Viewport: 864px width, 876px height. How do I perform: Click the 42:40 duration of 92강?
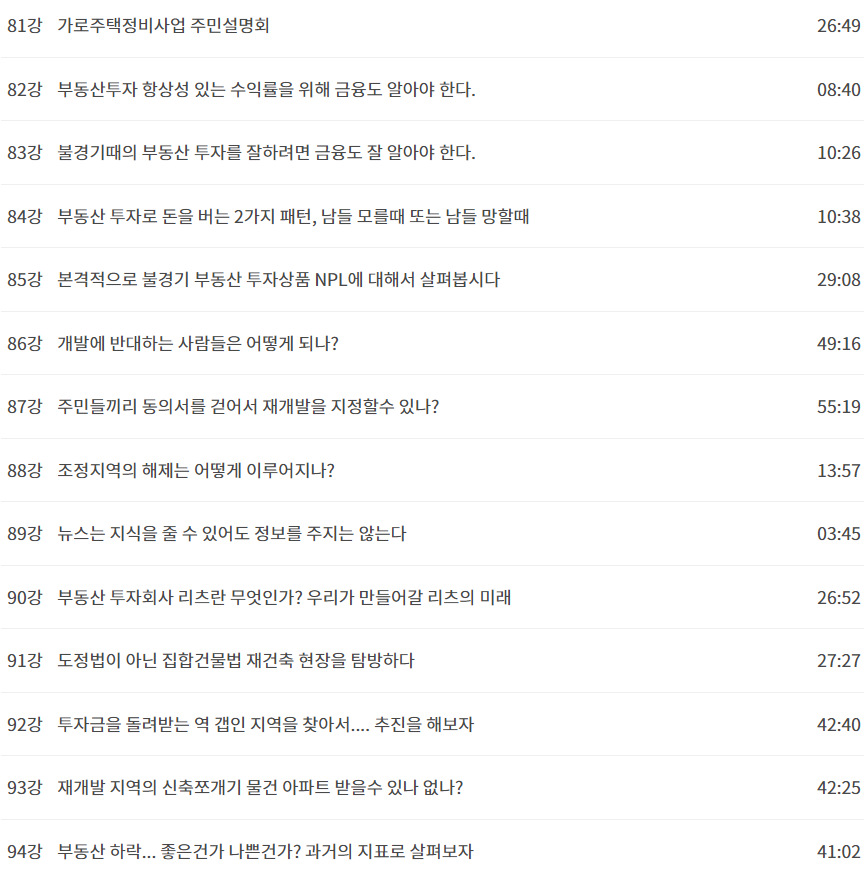point(838,724)
